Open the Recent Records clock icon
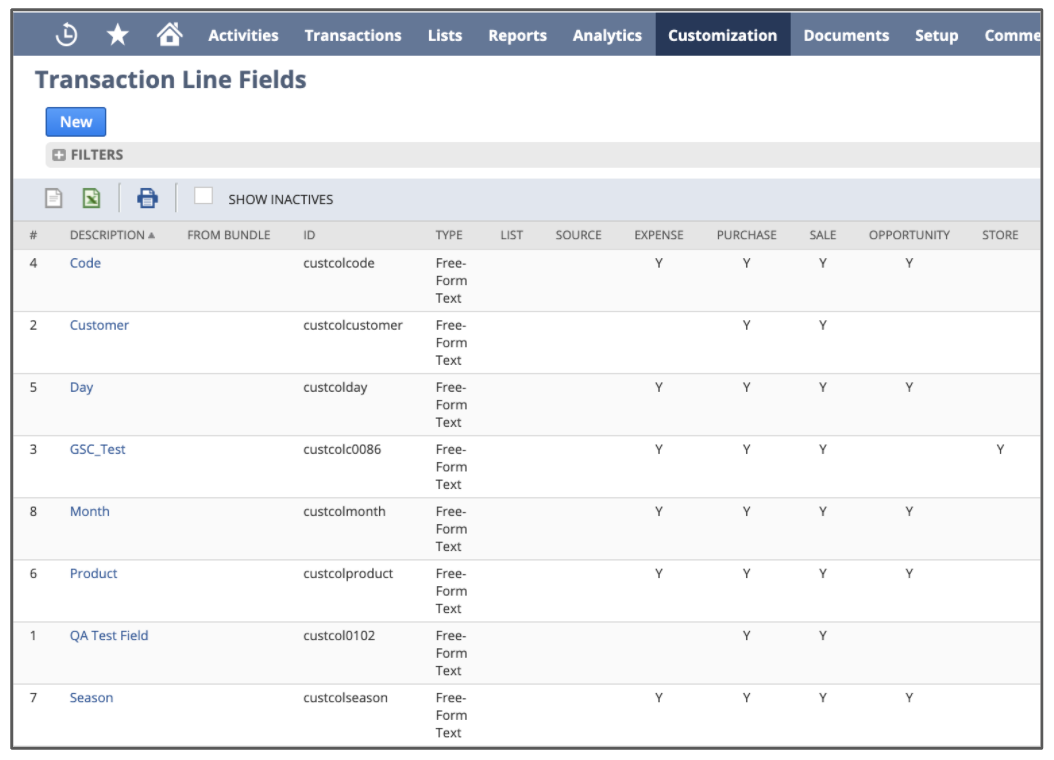Viewport: 1054px width, 760px height. tap(67, 35)
